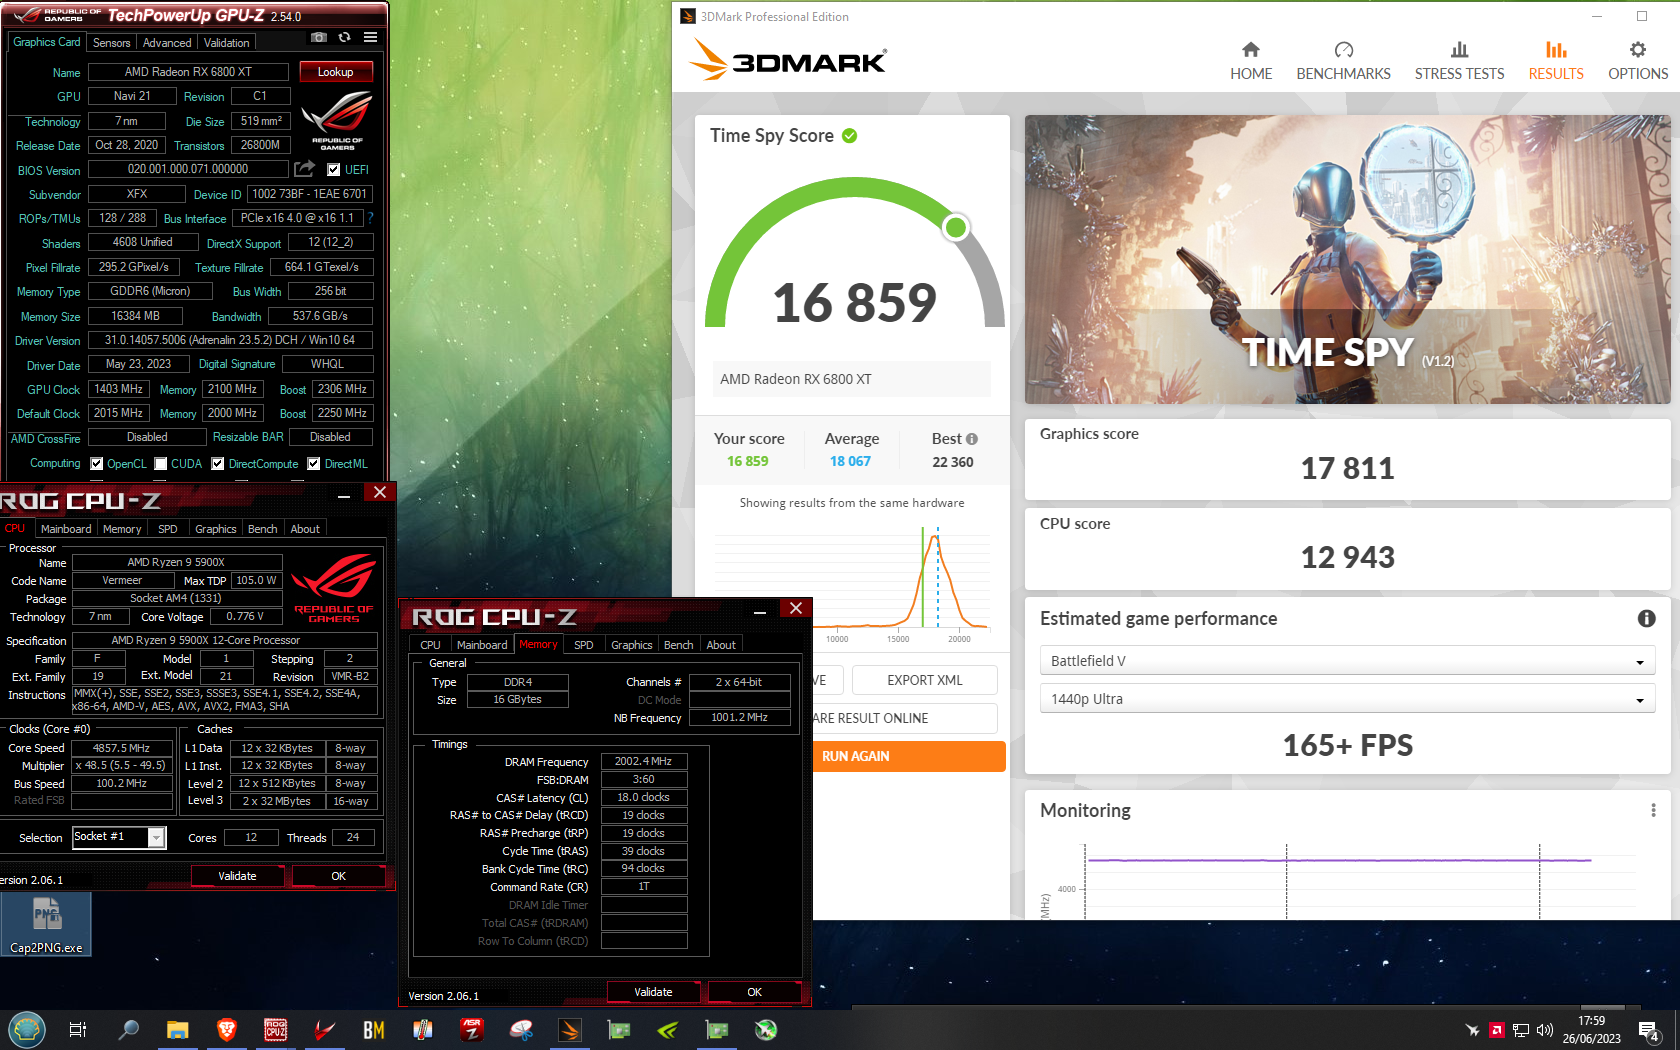Open Task View on the taskbar

click(78, 1029)
